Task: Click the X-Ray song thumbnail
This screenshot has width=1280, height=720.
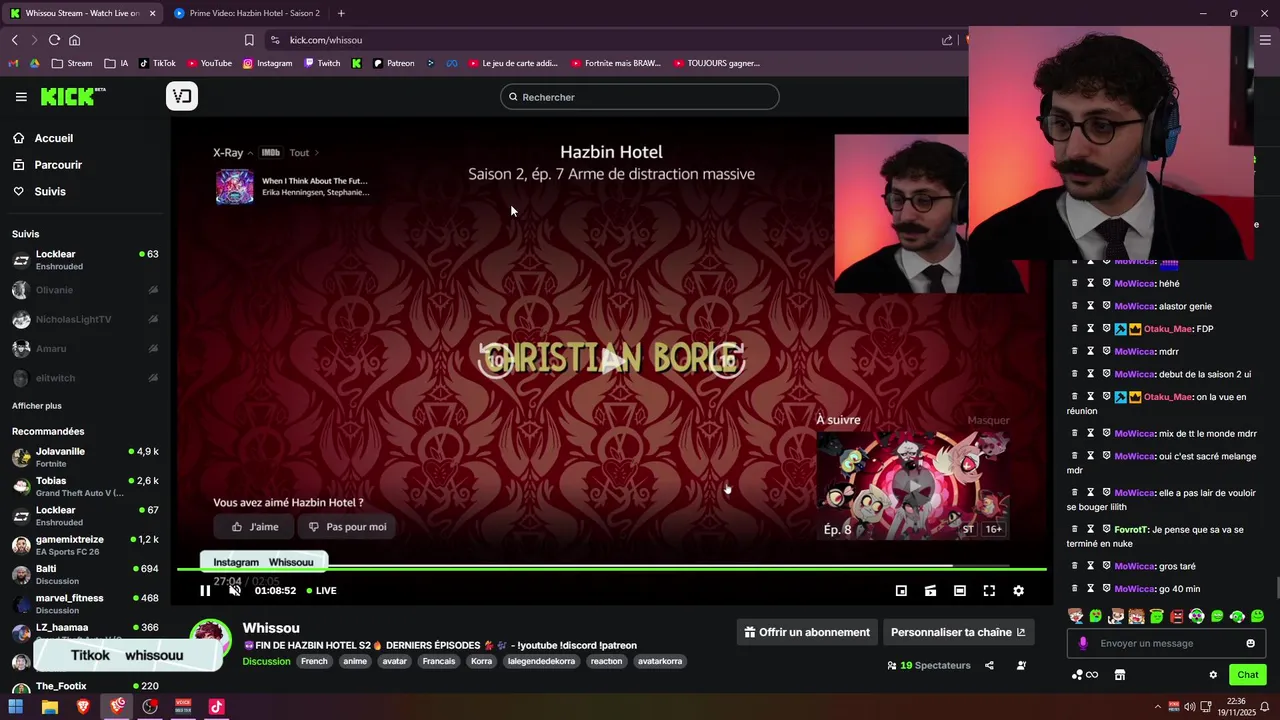Action: 235,187
